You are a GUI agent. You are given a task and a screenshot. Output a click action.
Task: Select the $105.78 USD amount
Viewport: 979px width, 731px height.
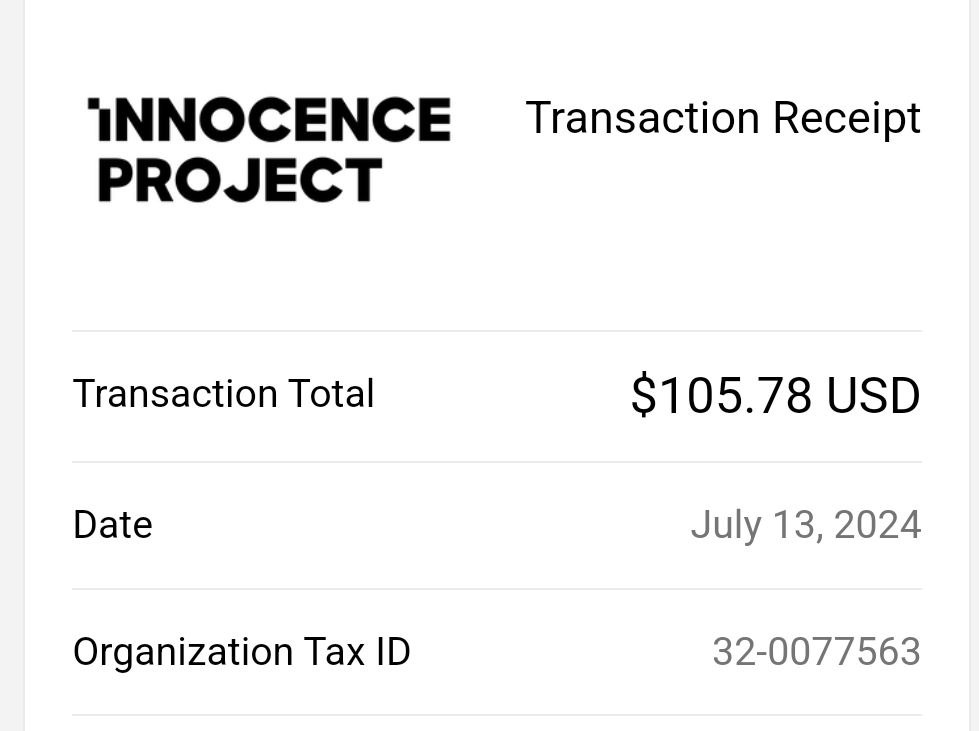tap(775, 396)
